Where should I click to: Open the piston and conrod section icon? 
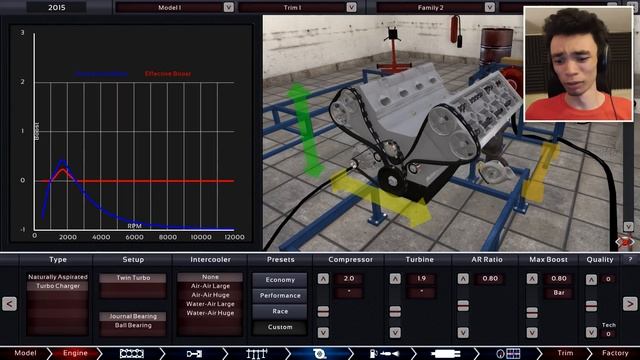coord(194,353)
